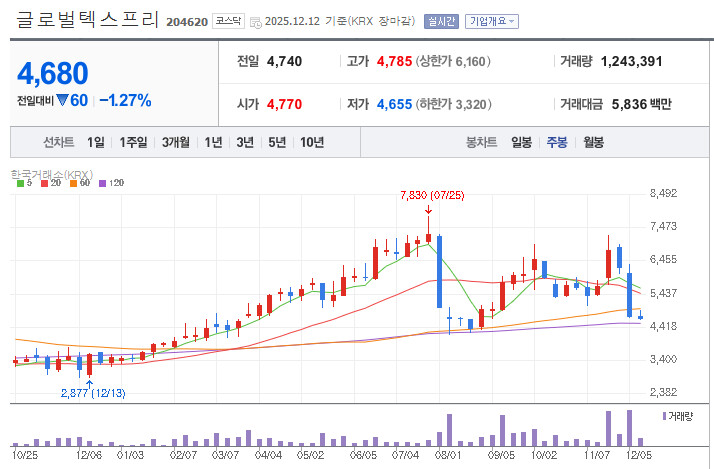Screen dimensions: 714x469
Task: Click the calendar icon next to the date
Action: (x=256, y=22)
